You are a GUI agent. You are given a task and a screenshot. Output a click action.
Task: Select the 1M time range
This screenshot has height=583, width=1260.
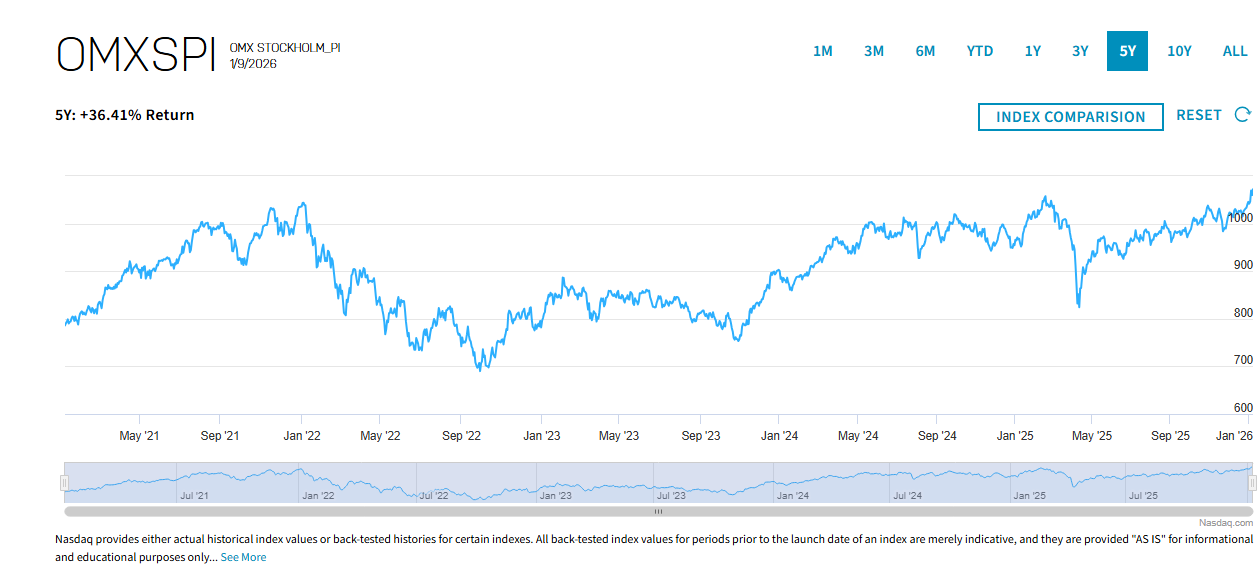tap(822, 51)
